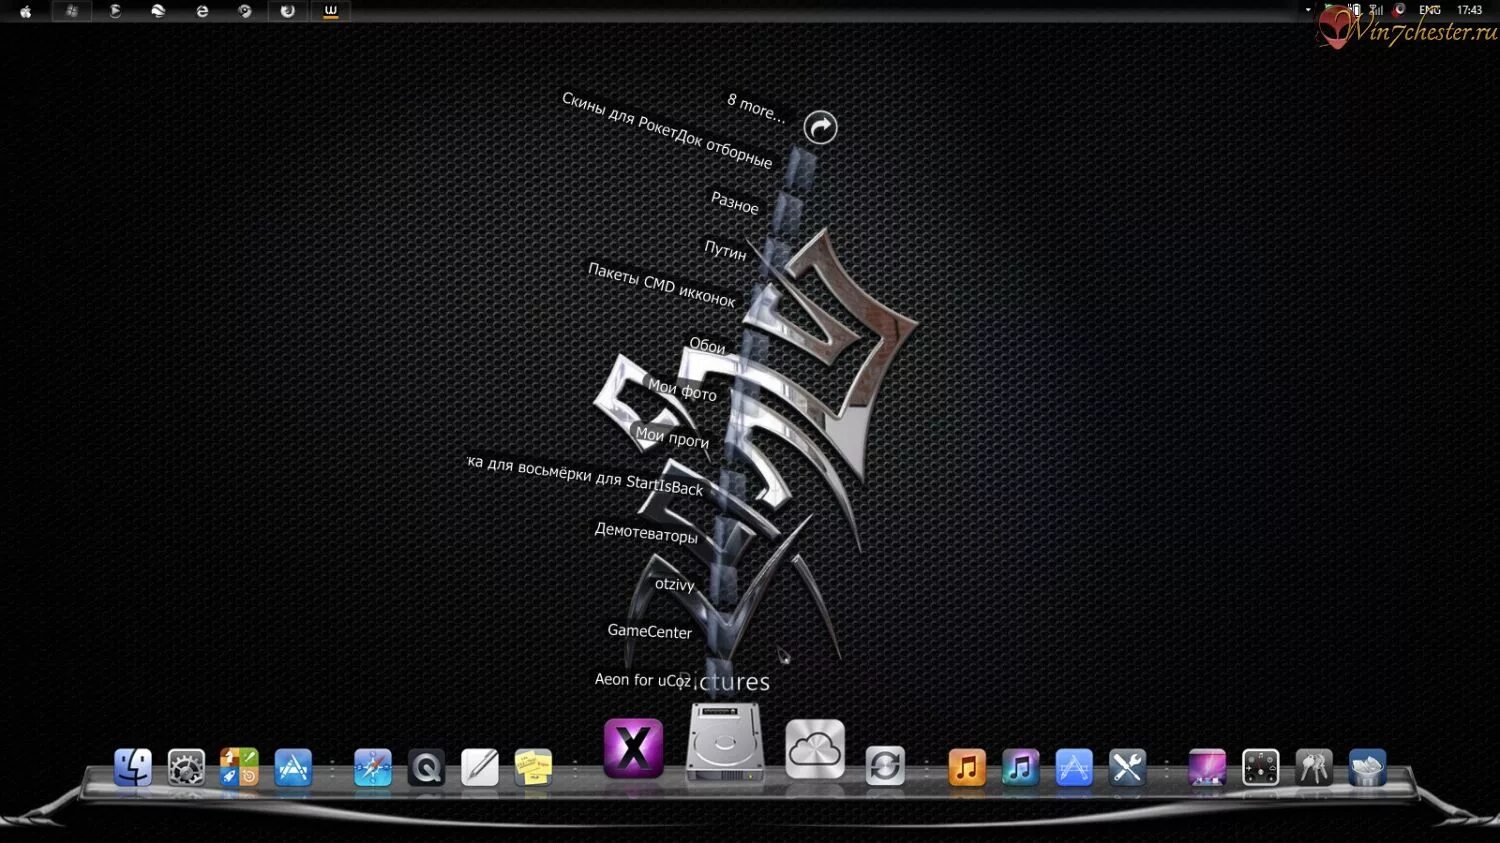The height and width of the screenshot is (843, 1500).
Task: Launch Internet Explorer from top bar
Action: point(202,11)
